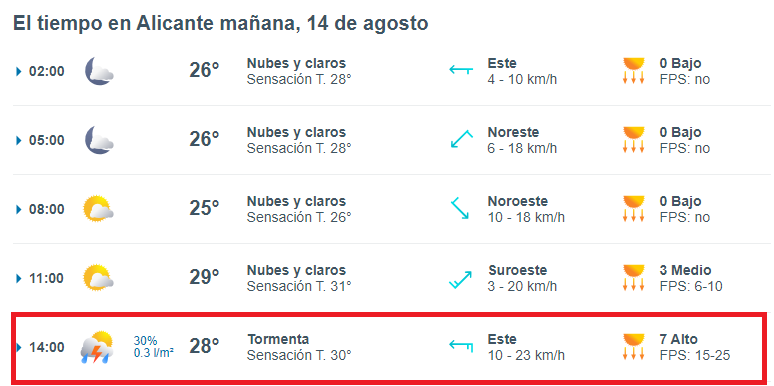Click the sun and cloud icon at 08:00
This screenshot has height=386, width=774.
(98, 209)
